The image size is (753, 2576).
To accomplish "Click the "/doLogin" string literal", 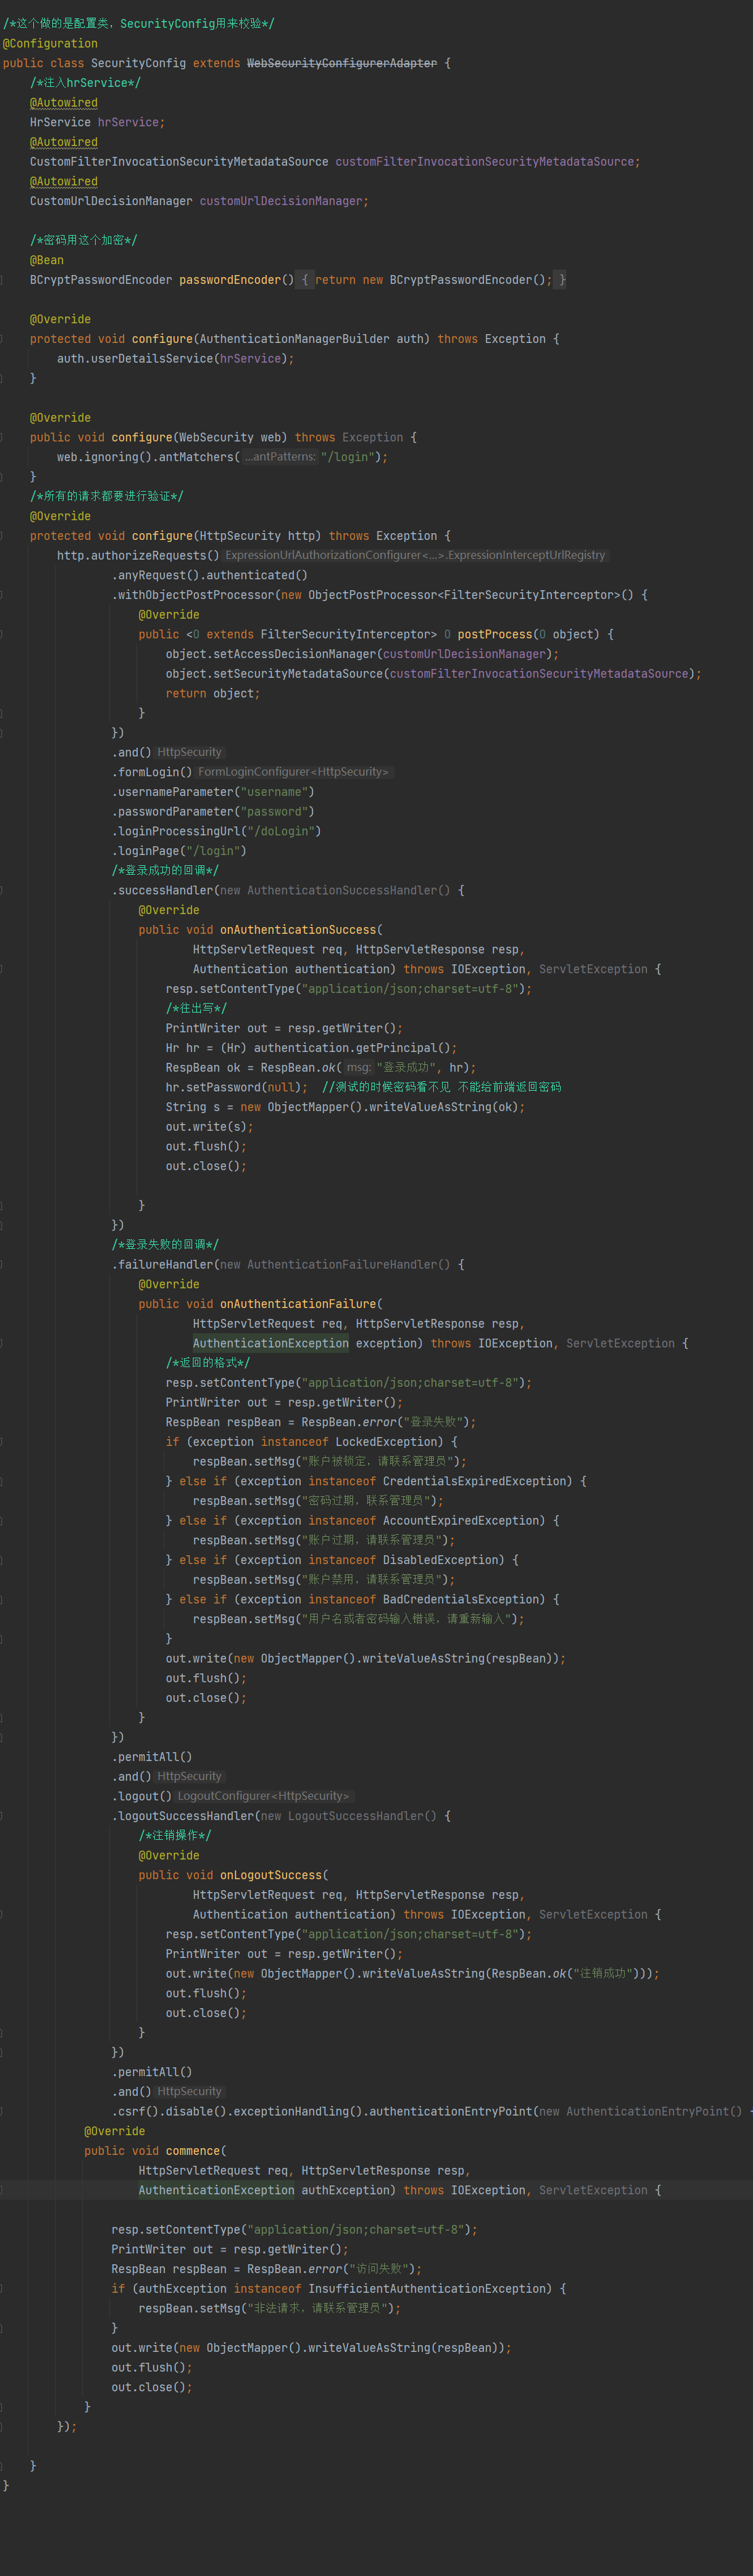I will coord(281,831).
